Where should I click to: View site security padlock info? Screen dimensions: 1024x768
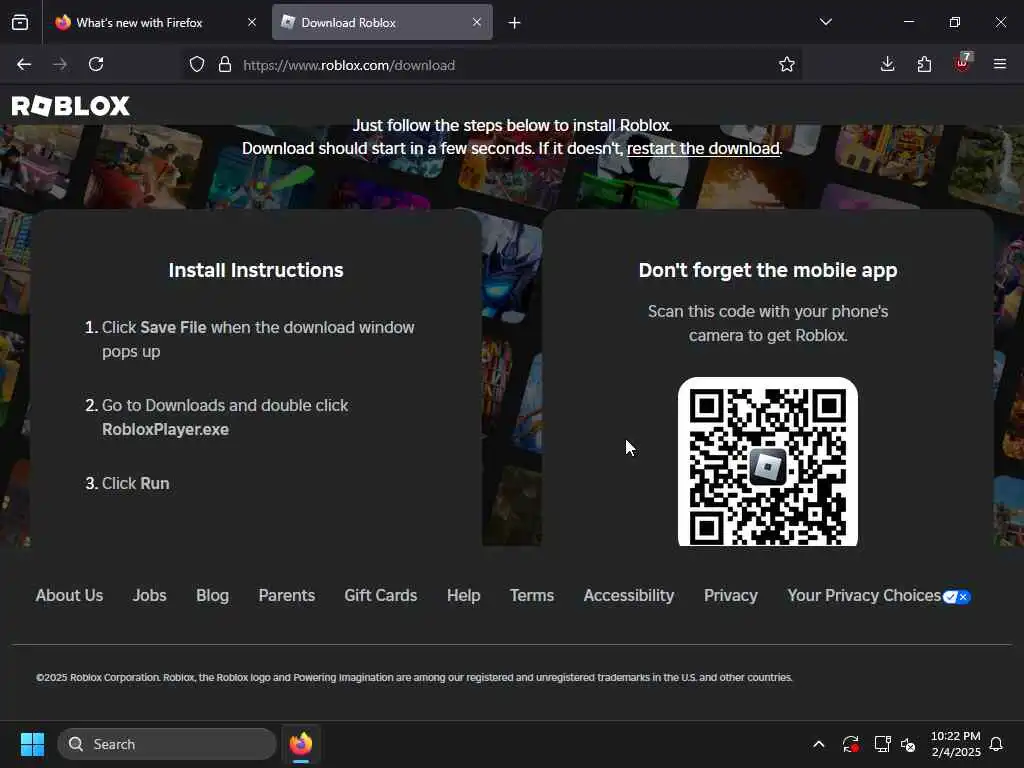tap(225, 64)
